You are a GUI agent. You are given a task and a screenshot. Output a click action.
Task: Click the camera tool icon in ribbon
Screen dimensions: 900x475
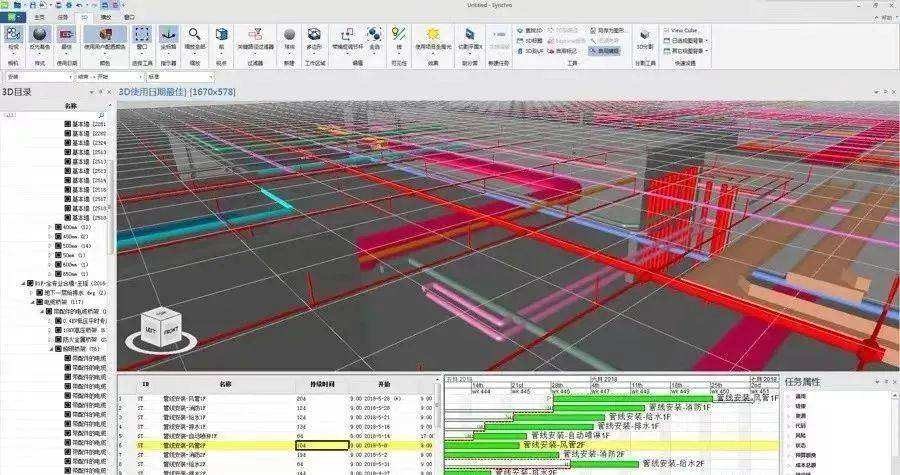(13, 35)
